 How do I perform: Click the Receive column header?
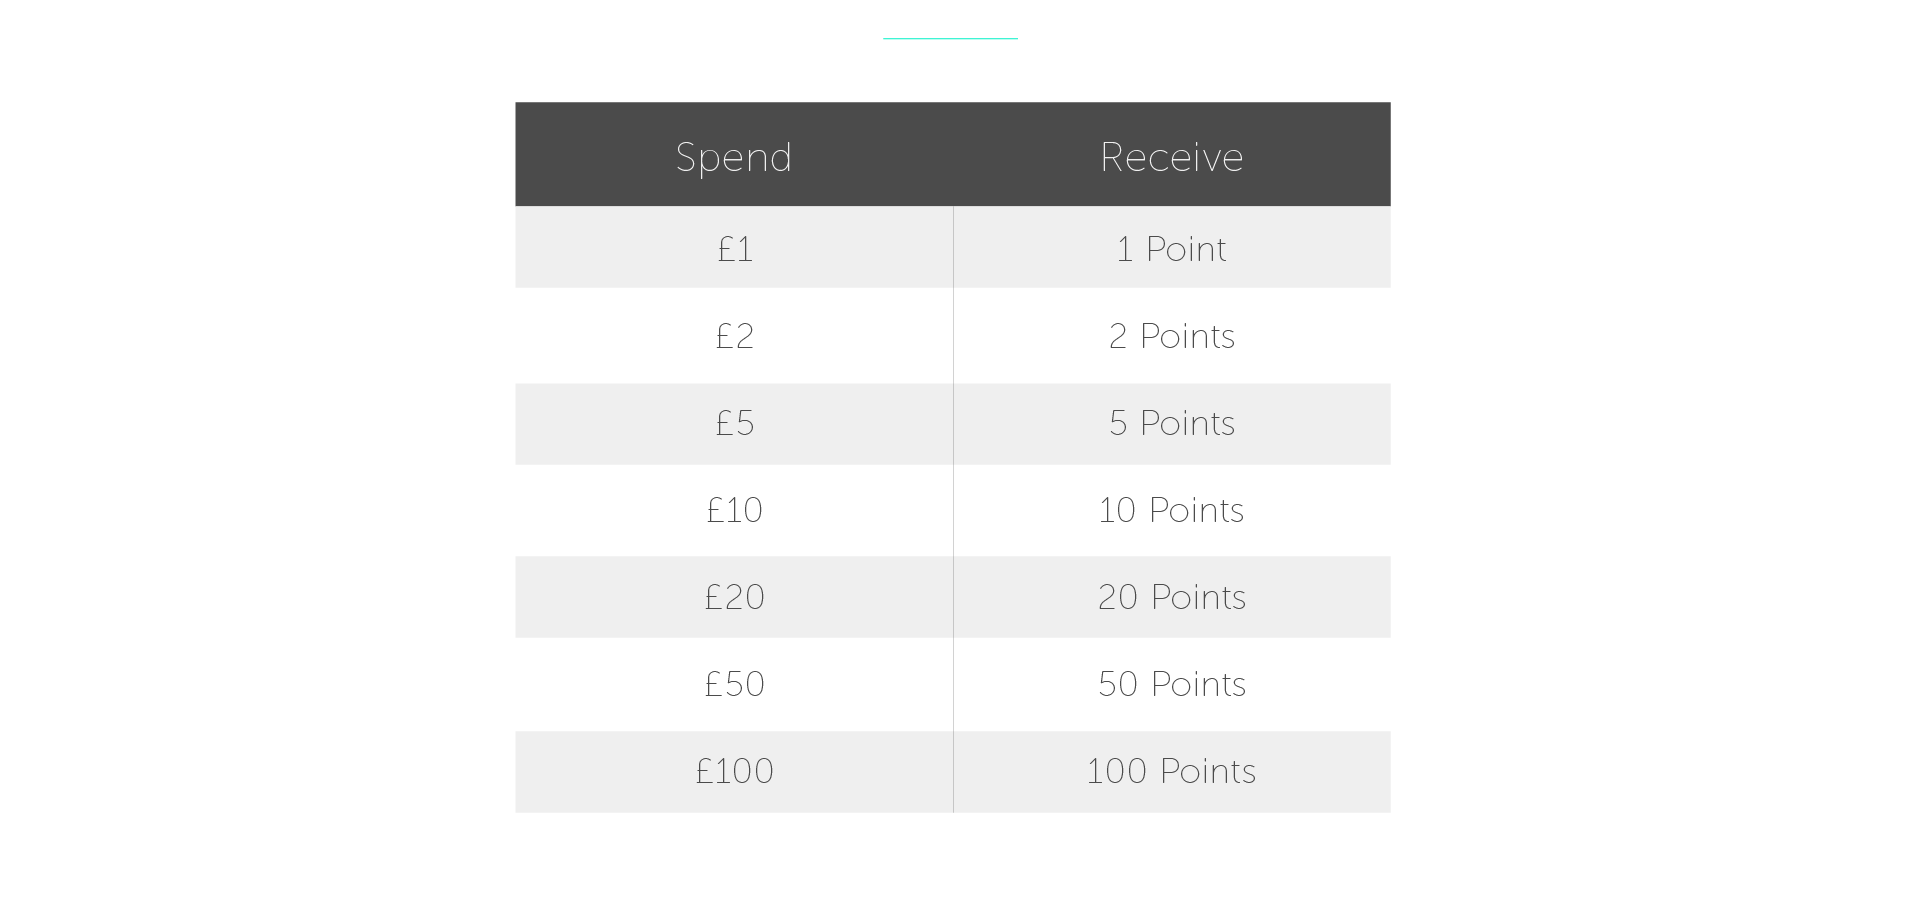(x=1171, y=157)
